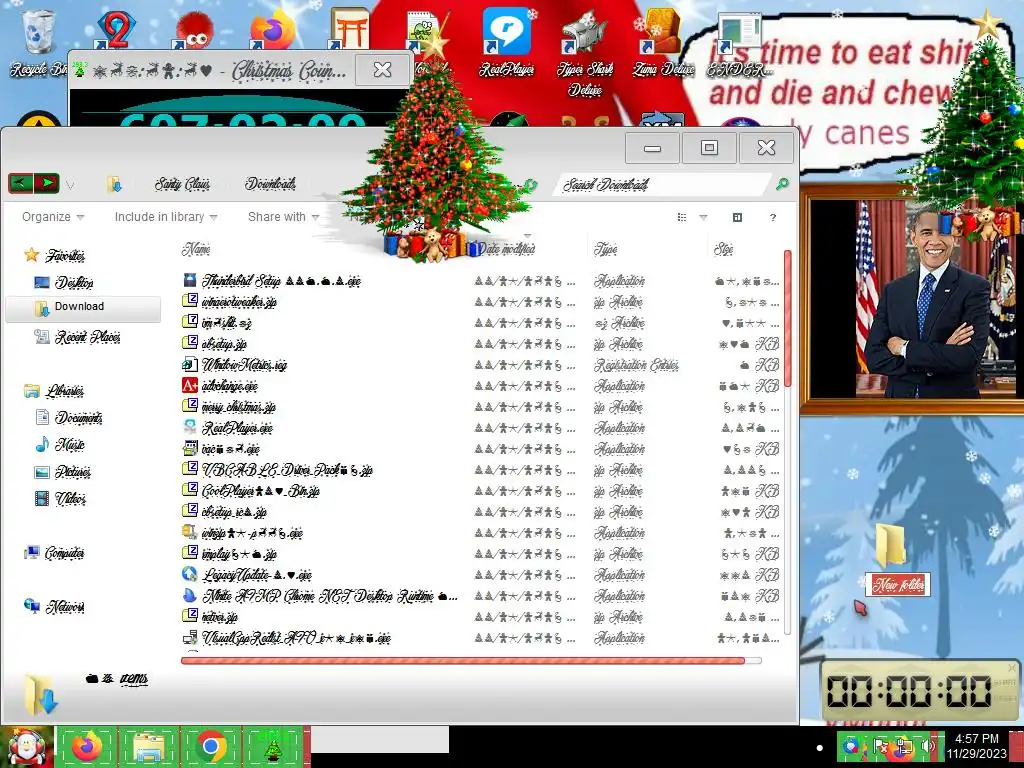The height and width of the screenshot is (768, 1024).
Task: Click Firefox in the taskbar
Action: tap(87, 746)
